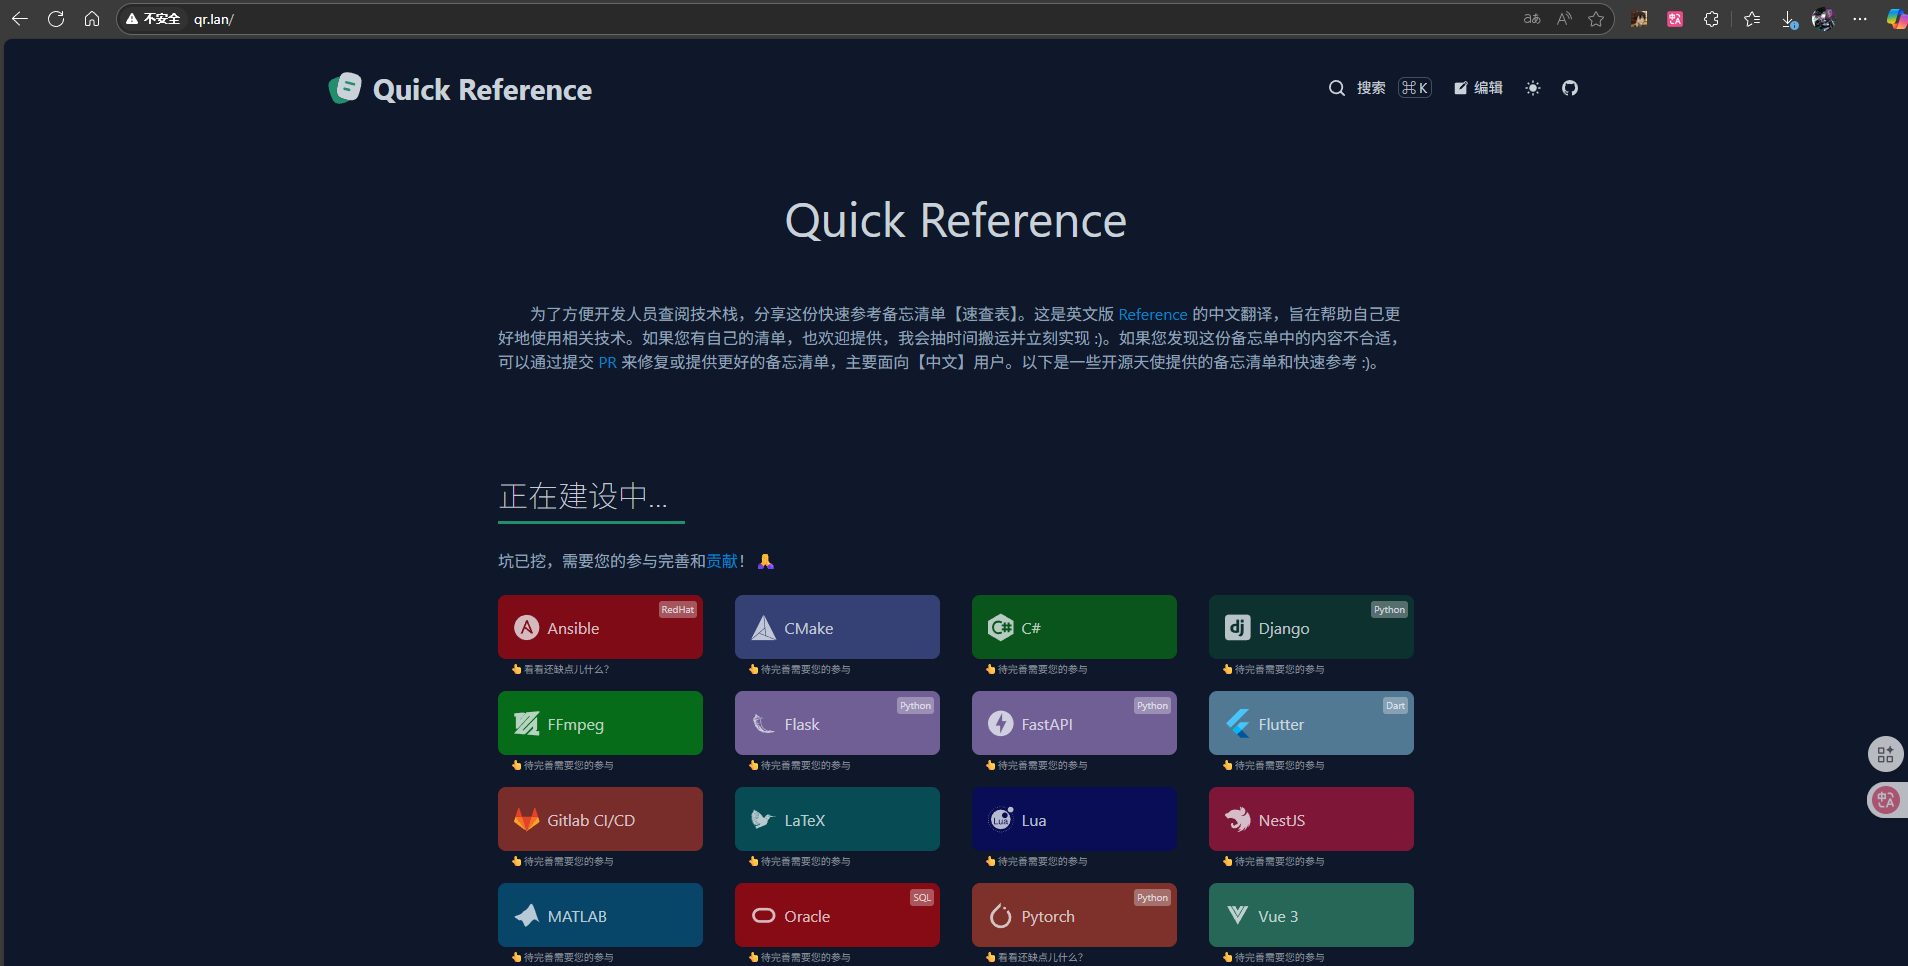Image resolution: width=1908 pixels, height=966 pixels.
Task: Toggle the light/dark theme sun icon
Action: [x=1533, y=88]
